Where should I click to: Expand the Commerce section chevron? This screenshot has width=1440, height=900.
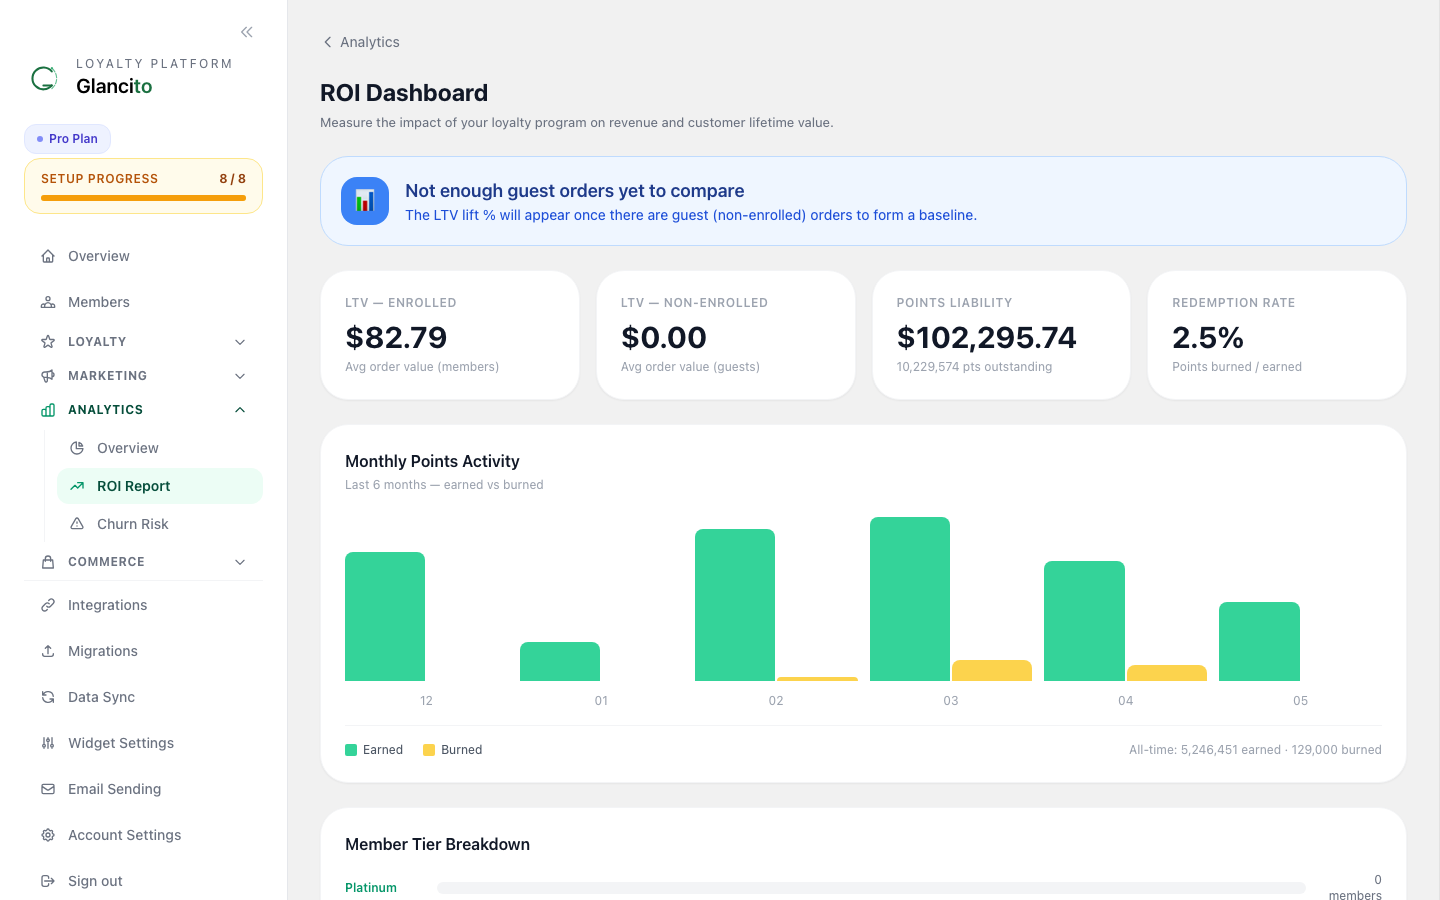coord(240,562)
